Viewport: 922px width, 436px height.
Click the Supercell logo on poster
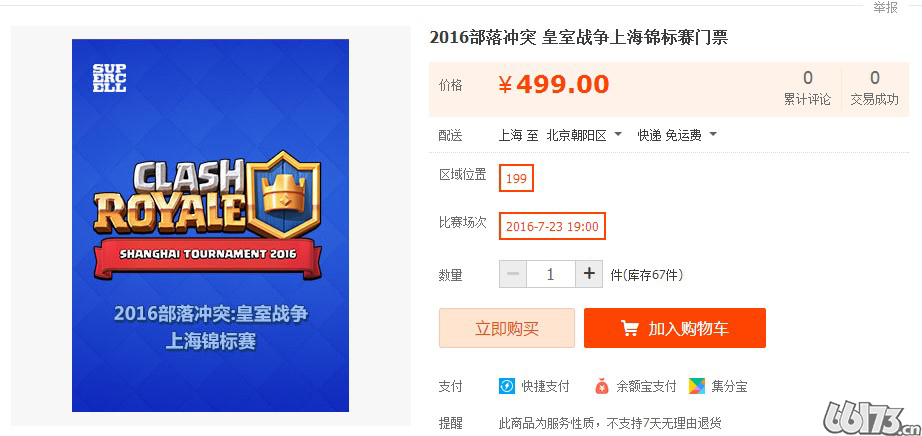point(109,78)
